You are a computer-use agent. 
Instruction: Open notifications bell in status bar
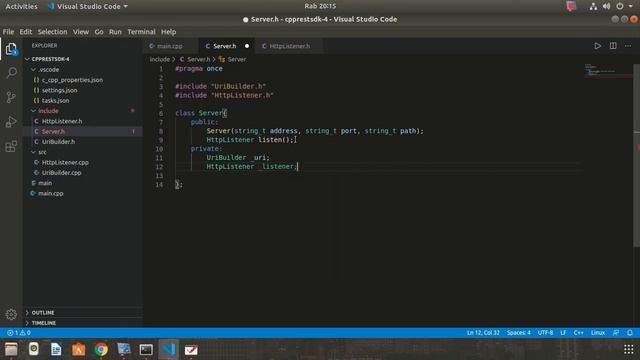click(630, 333)
